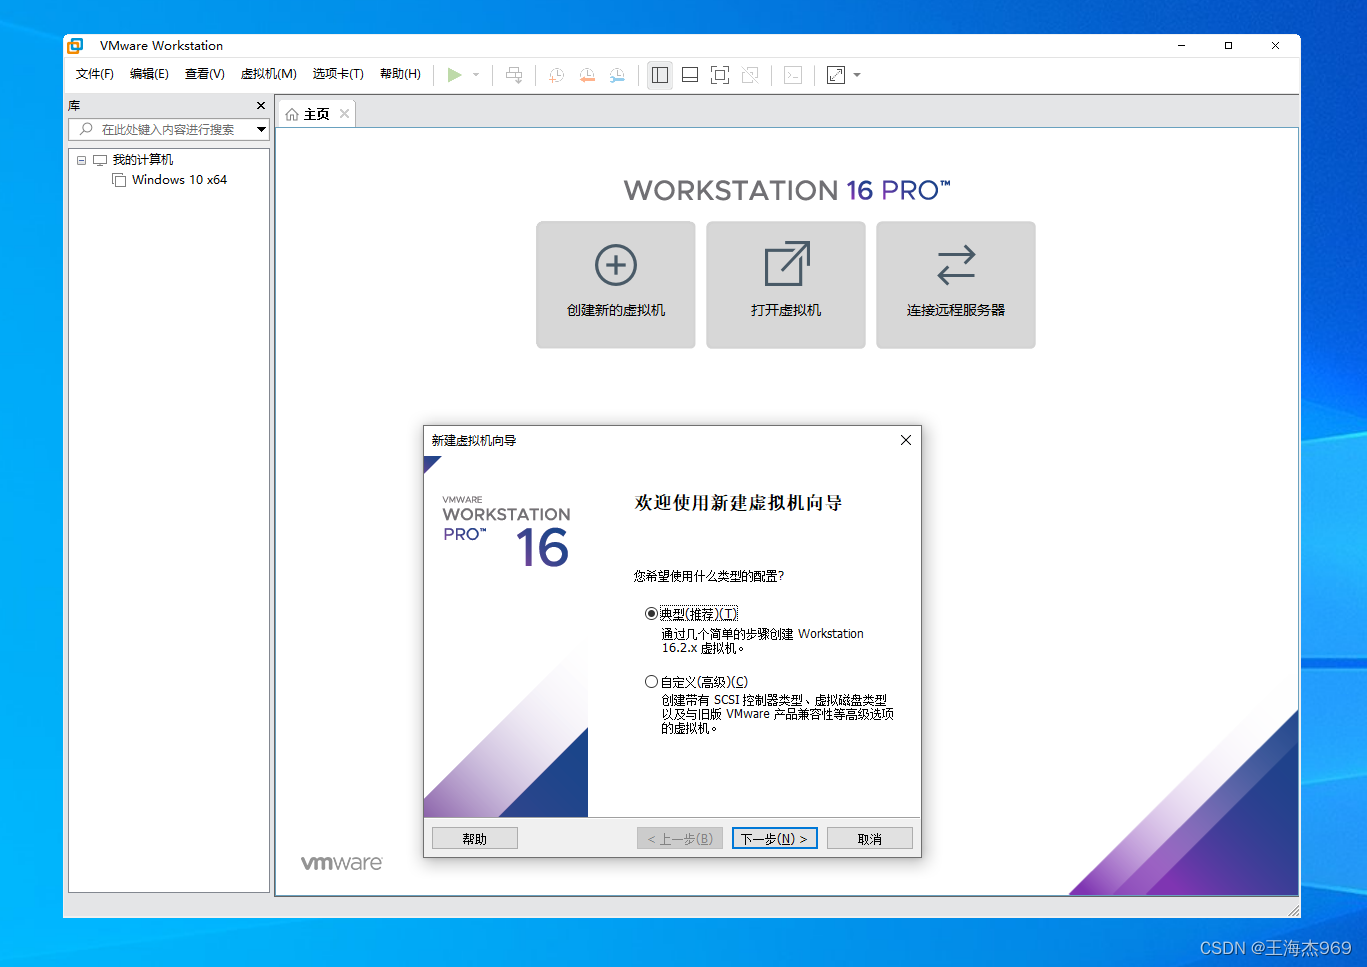
Task: Click the 取消 button in the wizard
Action: click(870, 838)
